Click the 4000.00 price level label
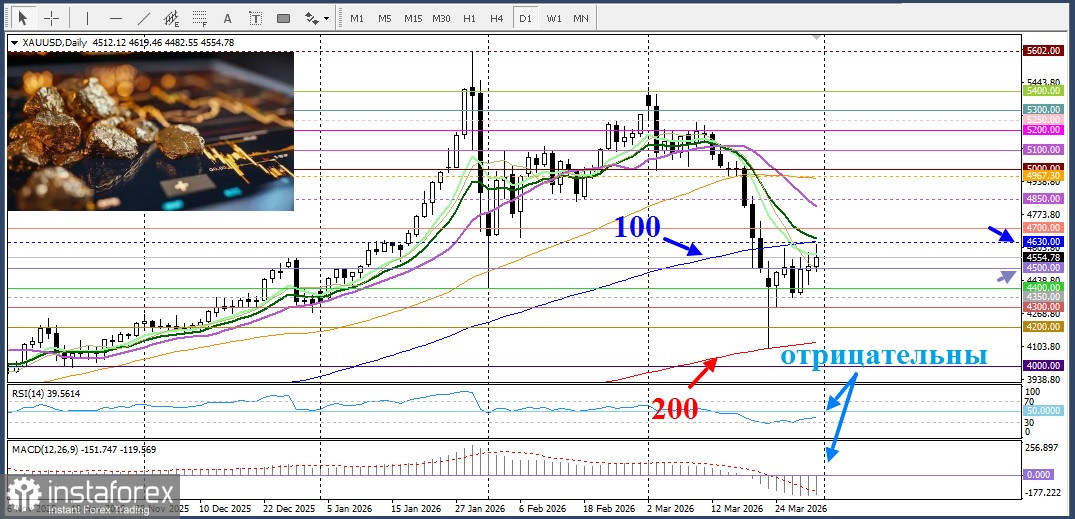 pos(1043,366)
